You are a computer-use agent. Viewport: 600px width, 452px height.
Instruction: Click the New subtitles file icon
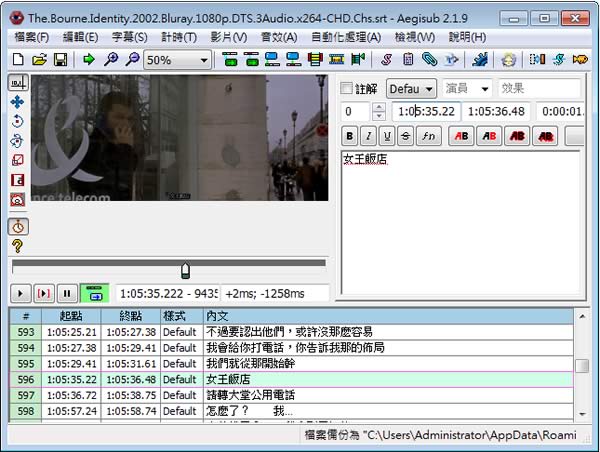tap(17, 61)
